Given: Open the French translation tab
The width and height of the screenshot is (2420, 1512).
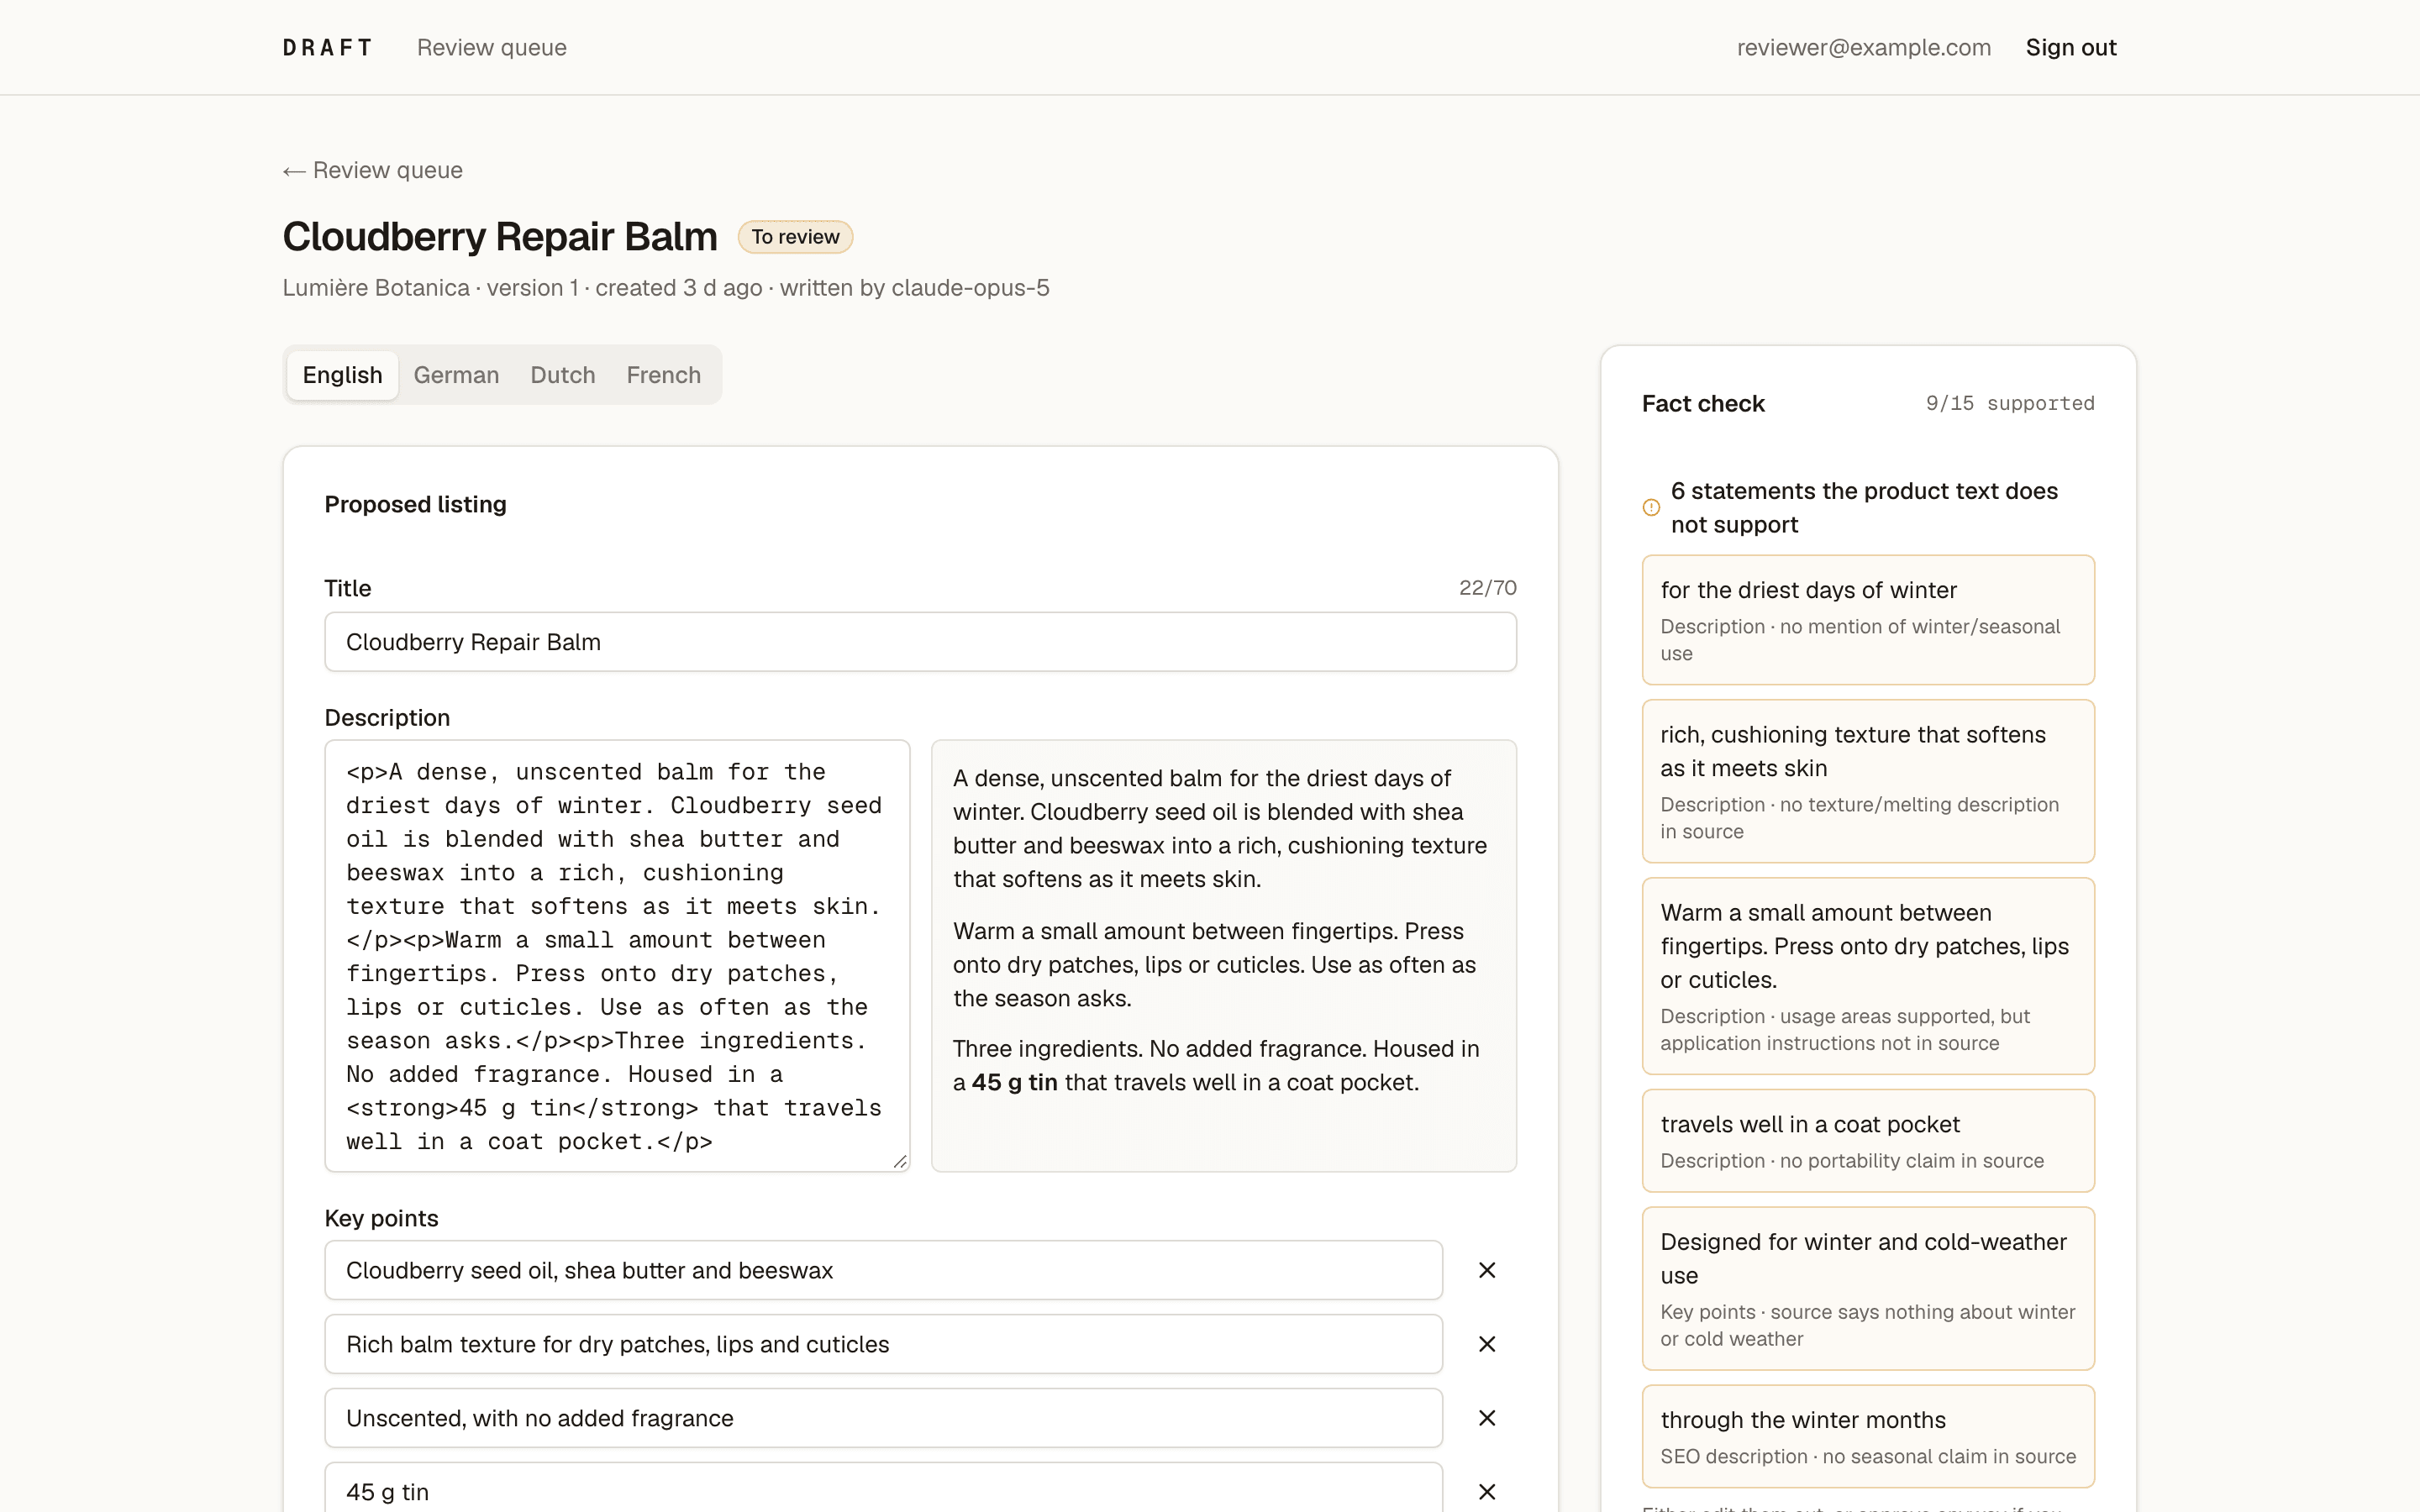Looking at the screenshot, I should point(664,375).
